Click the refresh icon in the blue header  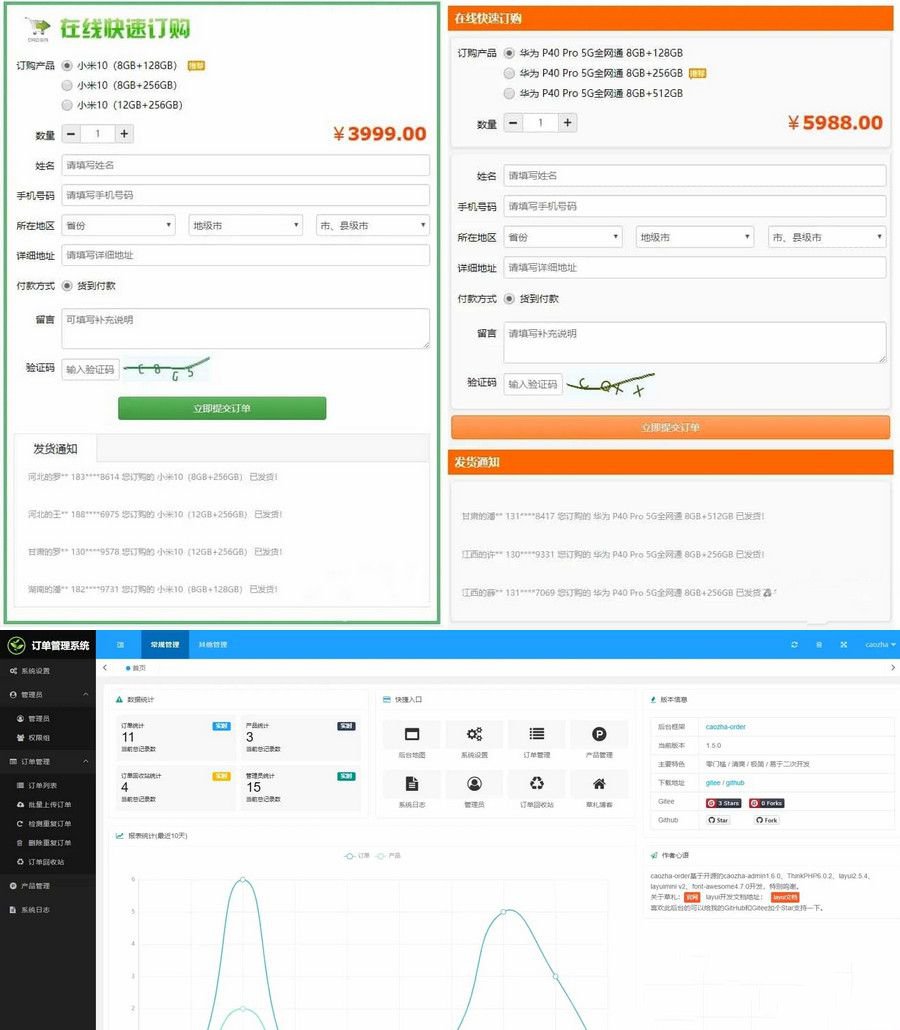(x=795, y=645)
